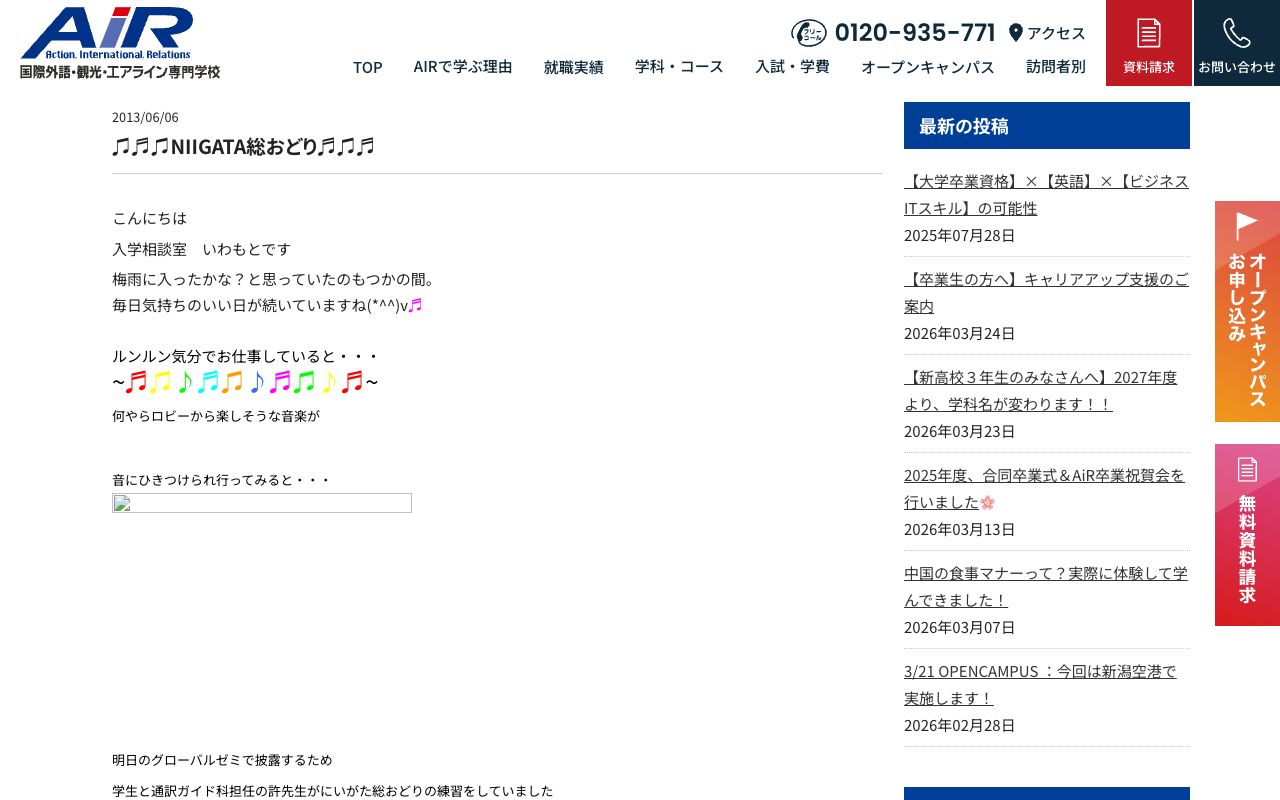Open the 就職実績 navigation item
The height and width of the screenshot is (800, 1280).
click(x=573, y=67)
